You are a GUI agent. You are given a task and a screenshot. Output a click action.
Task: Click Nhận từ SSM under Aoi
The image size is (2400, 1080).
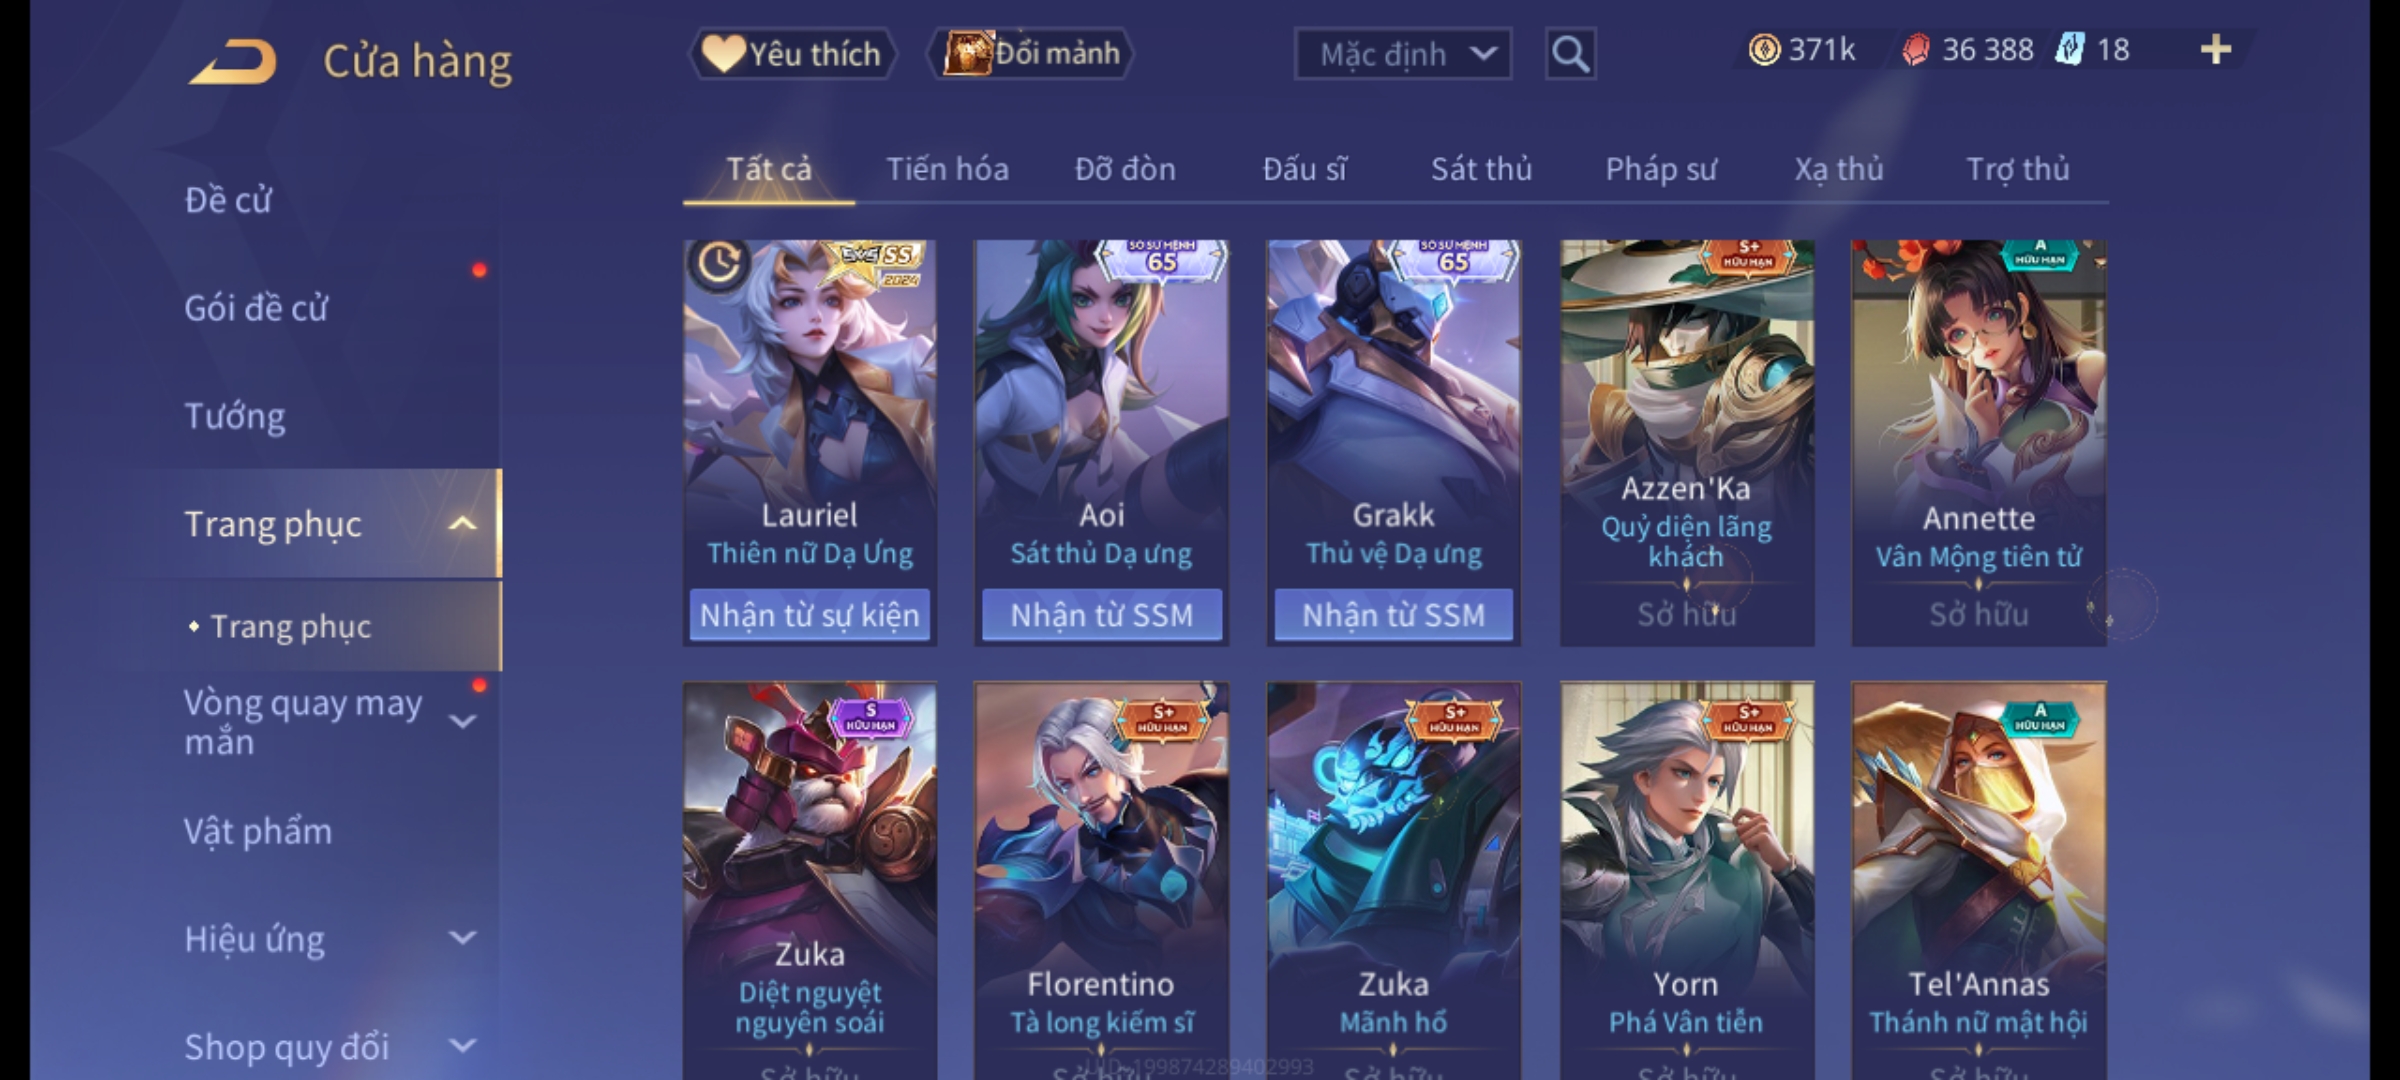pos(1101,614)
